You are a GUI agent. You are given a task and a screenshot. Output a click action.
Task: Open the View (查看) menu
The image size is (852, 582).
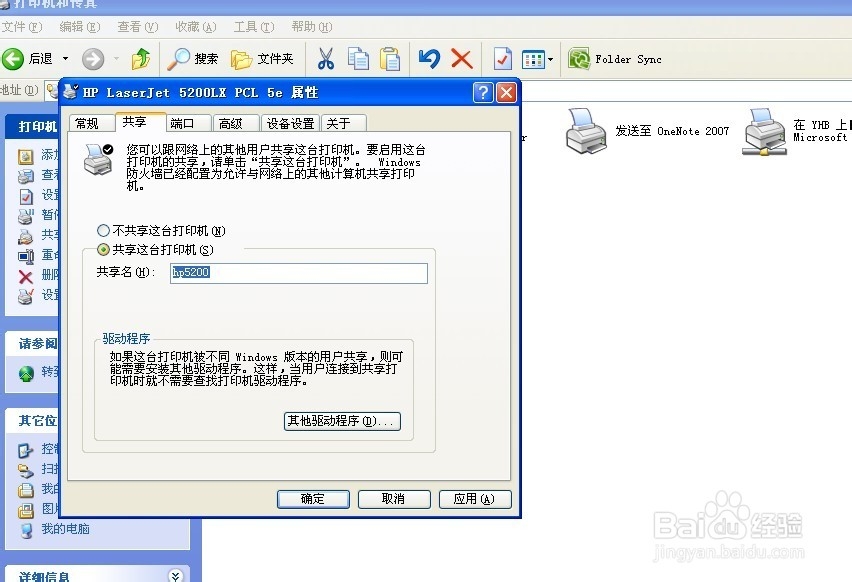(137, 27)
